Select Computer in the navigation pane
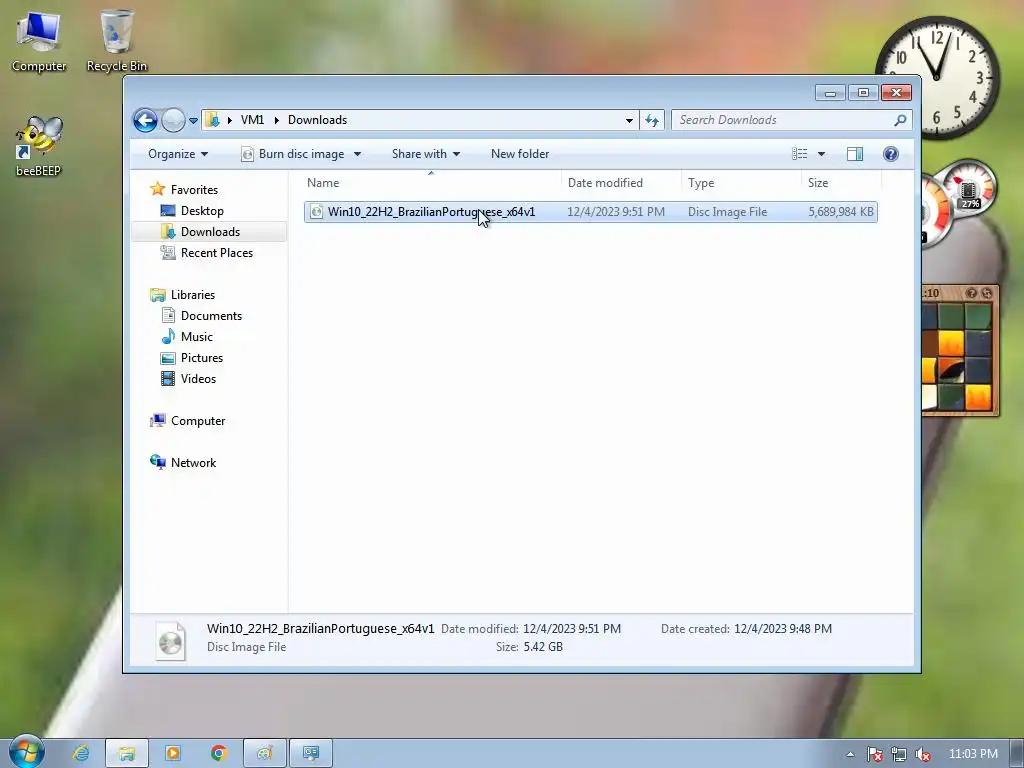Screen dimensions: 1024x768 (198, 421)
